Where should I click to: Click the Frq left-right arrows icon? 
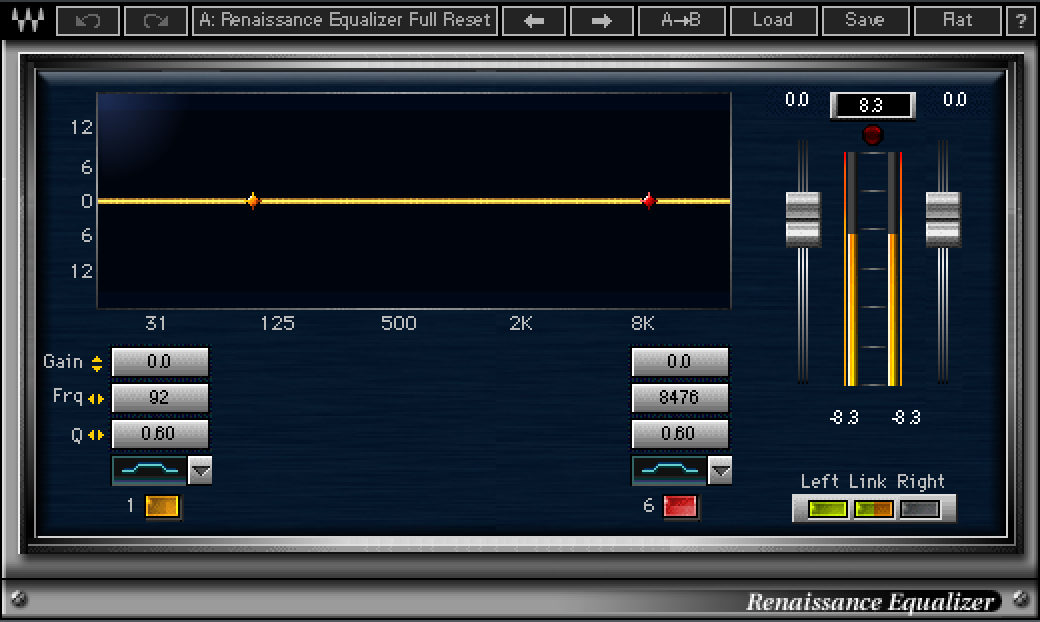(96, 399)
